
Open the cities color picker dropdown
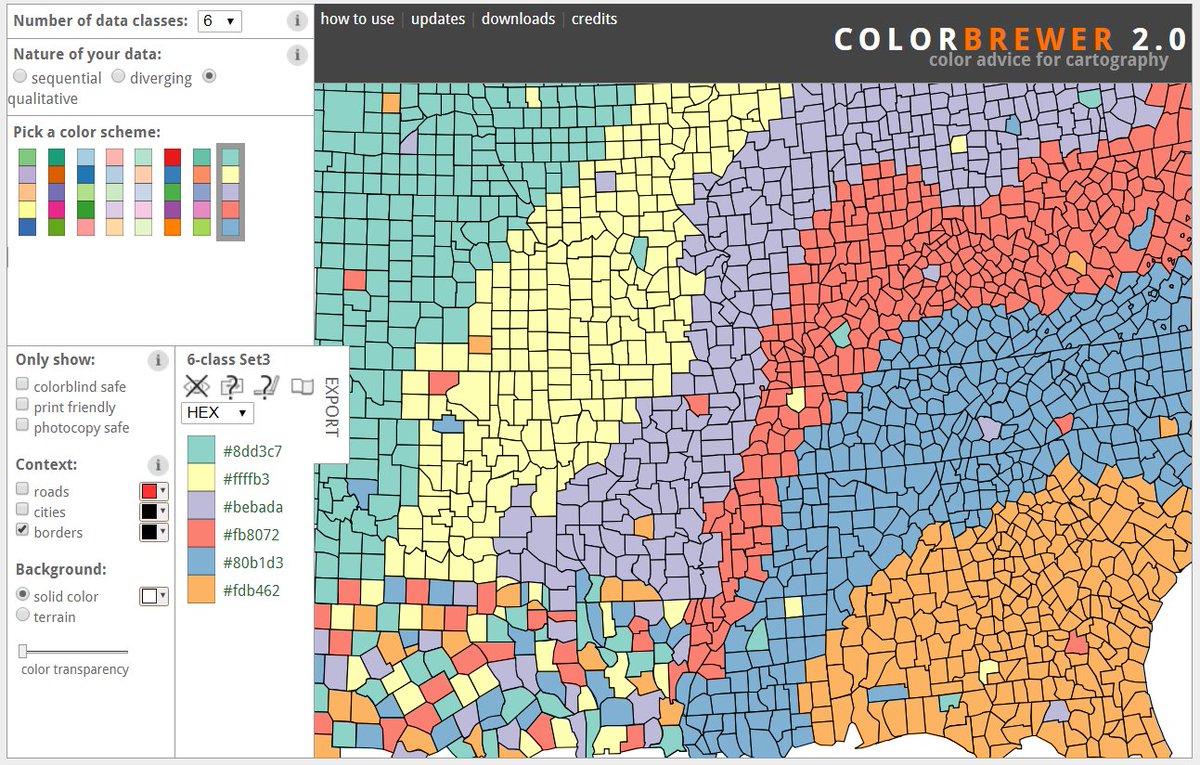[x=153, y=511]
